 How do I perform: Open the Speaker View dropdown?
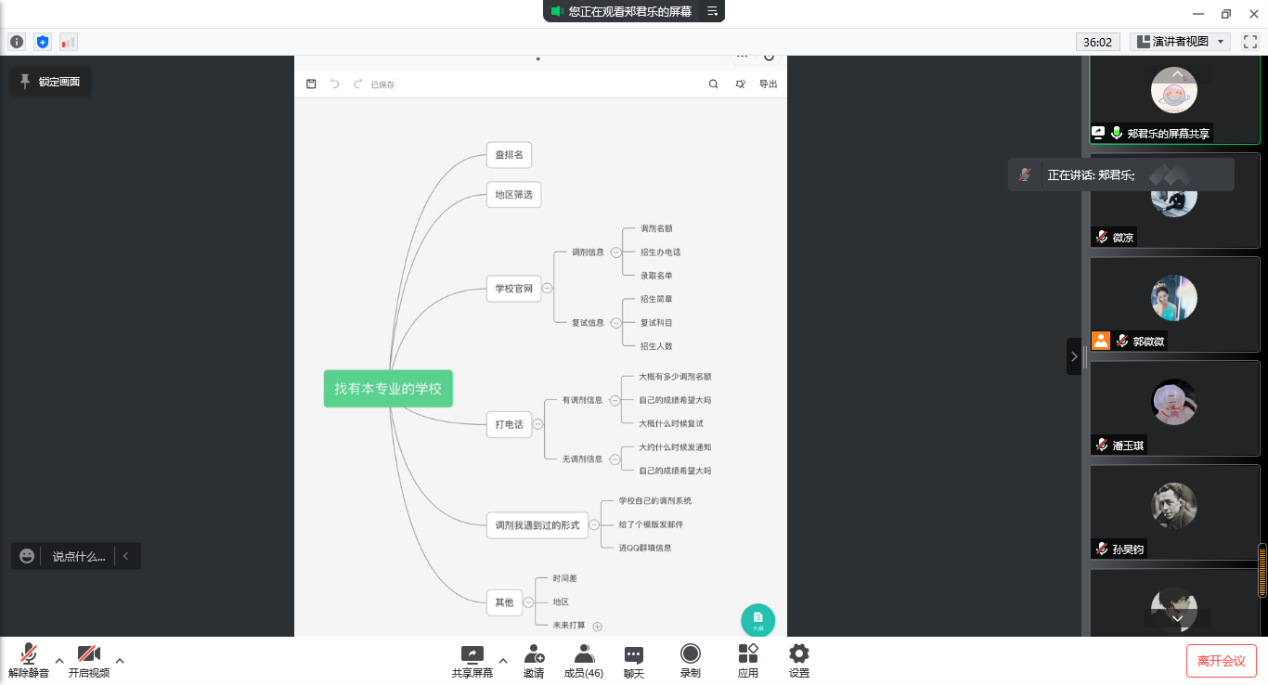1180,42
